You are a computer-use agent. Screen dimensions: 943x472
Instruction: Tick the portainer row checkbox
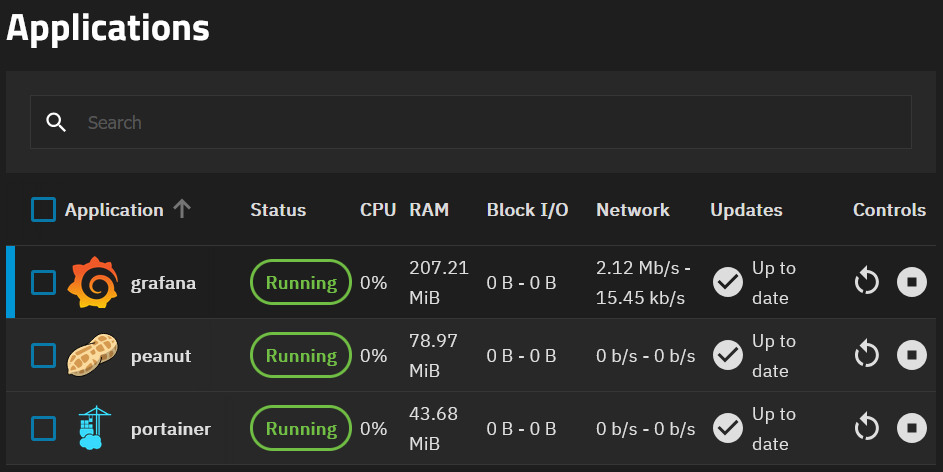(x=43, y=429)
